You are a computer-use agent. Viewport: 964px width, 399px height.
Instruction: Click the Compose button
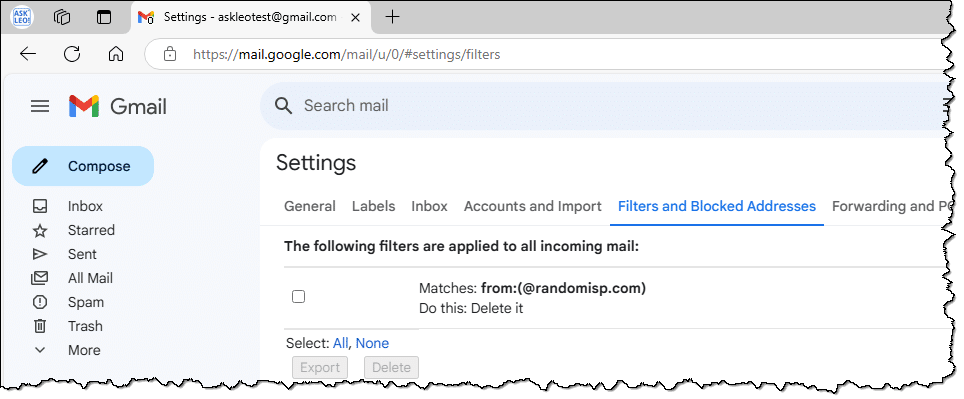(x=83, y=166)
